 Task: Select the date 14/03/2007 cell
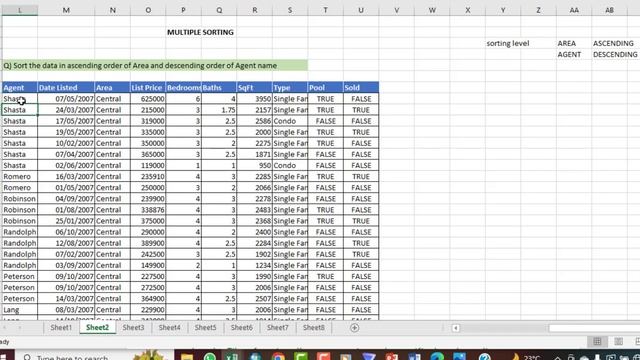(66, 298)
